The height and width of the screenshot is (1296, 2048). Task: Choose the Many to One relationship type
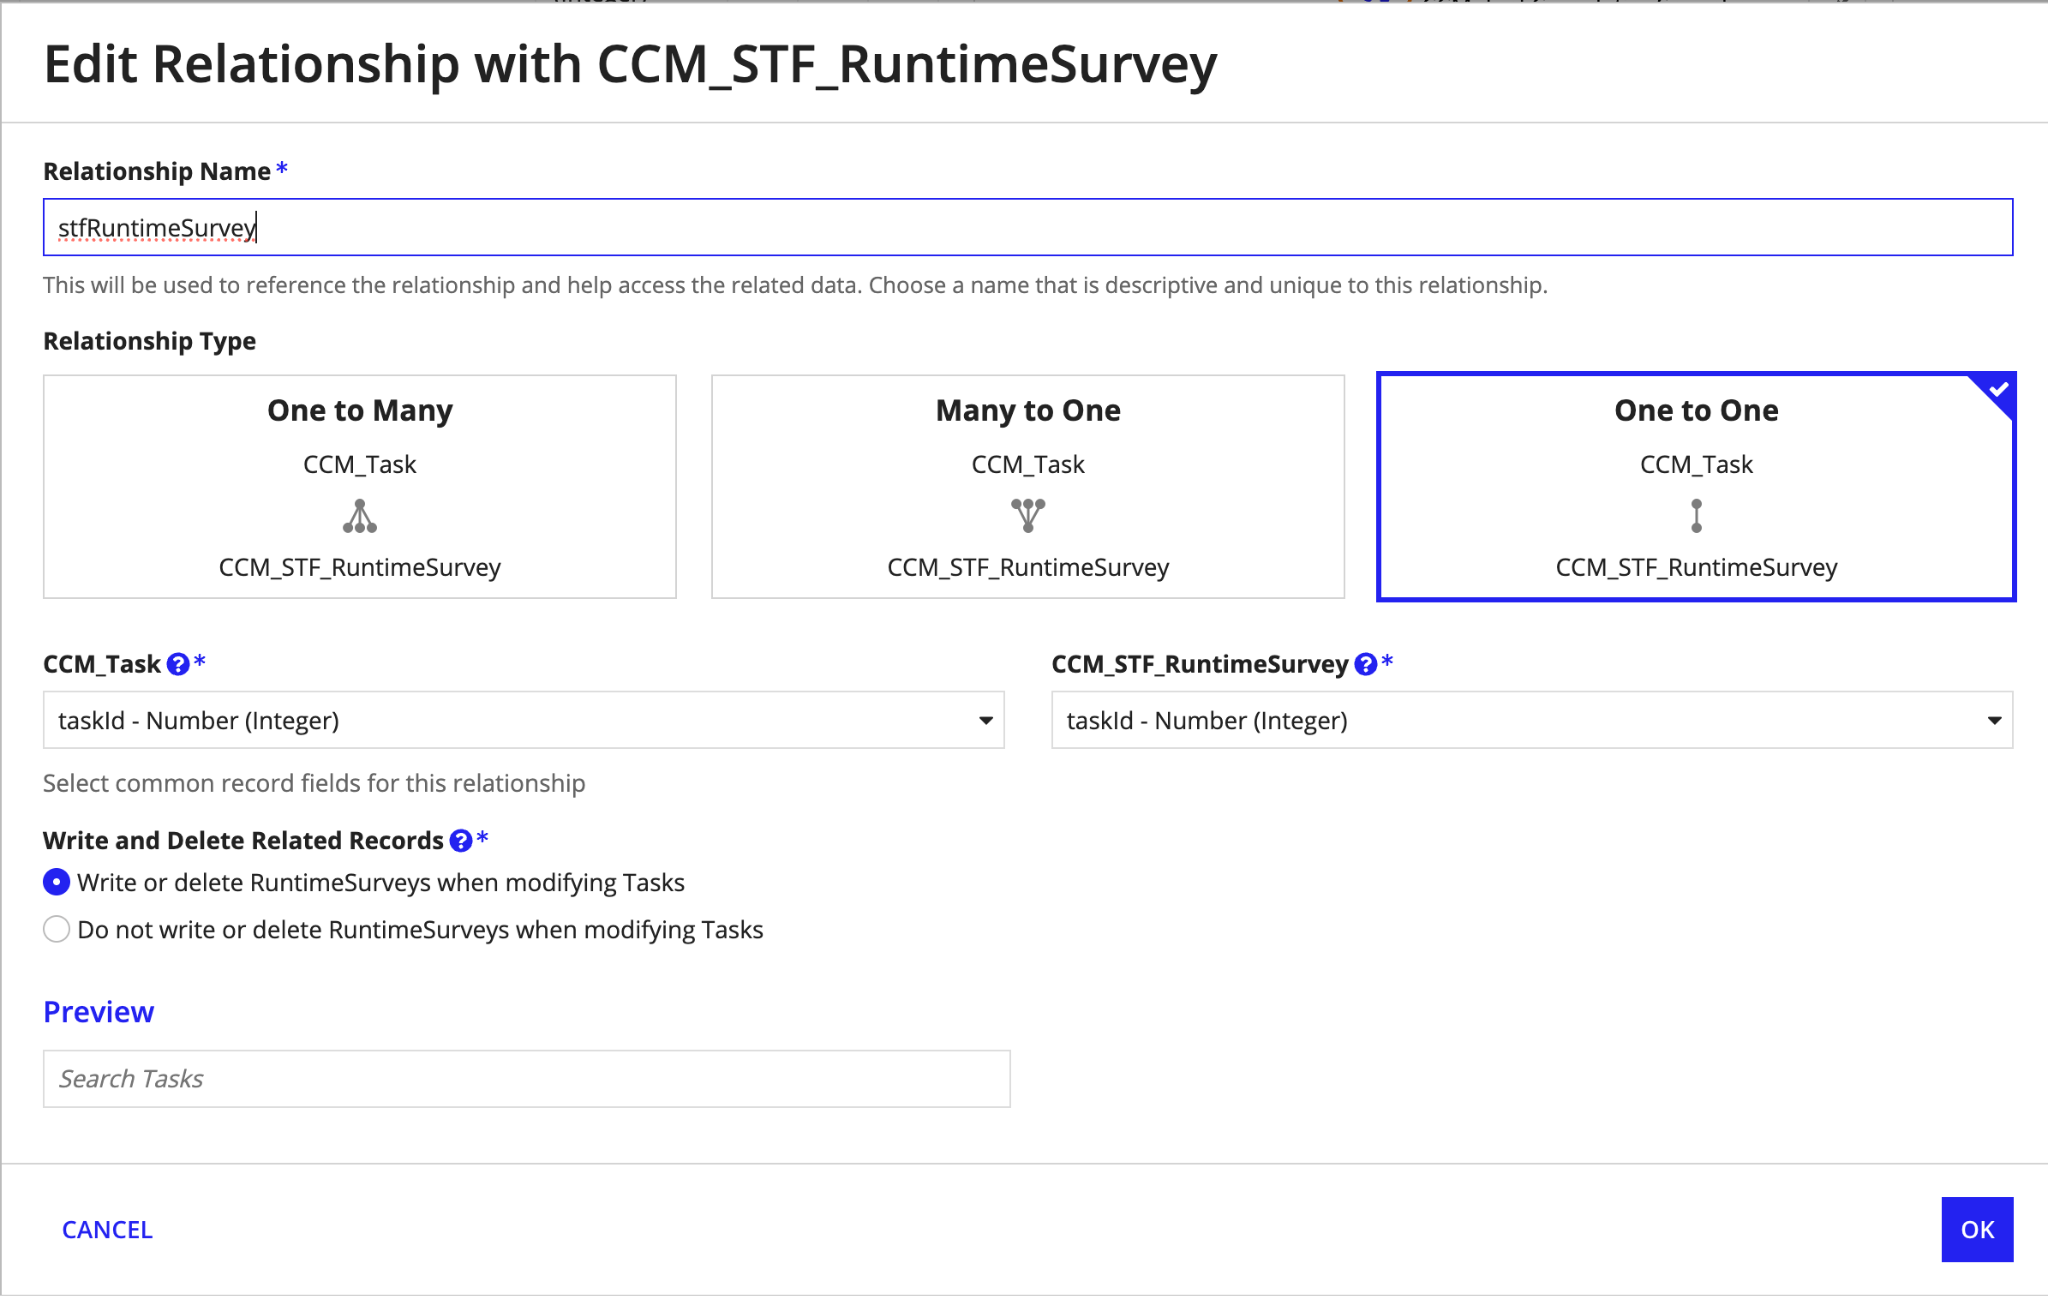click(1028, 487)
